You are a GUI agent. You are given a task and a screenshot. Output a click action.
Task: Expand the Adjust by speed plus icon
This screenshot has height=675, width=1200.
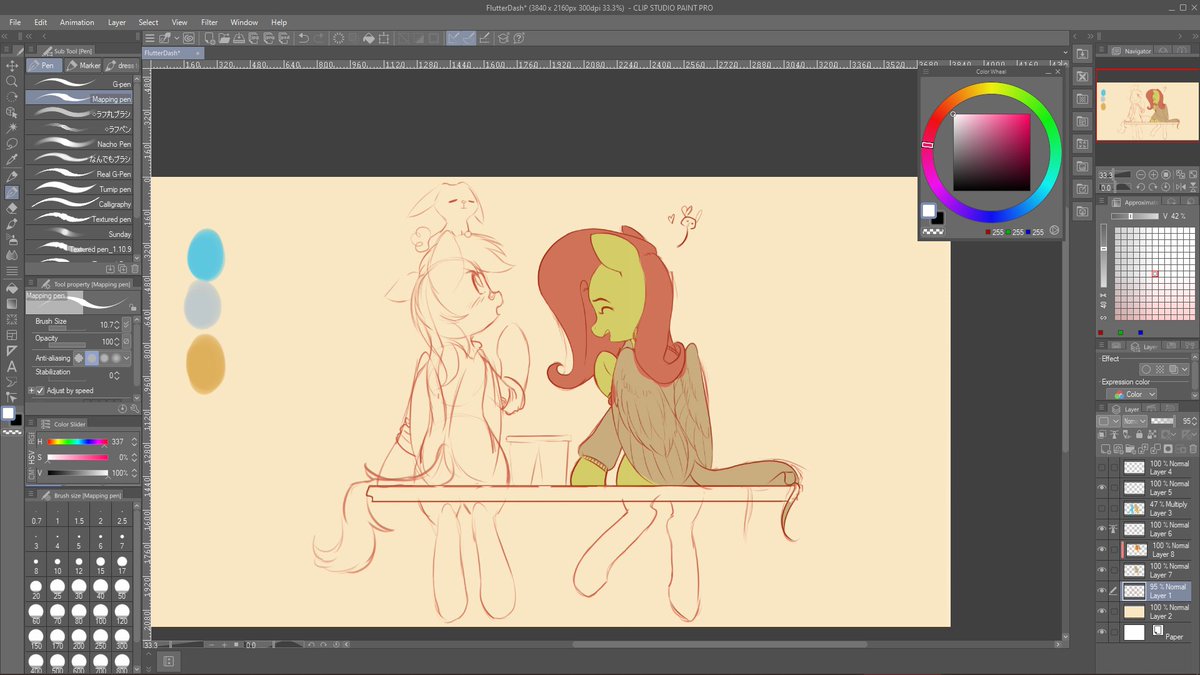click(31, 391)
